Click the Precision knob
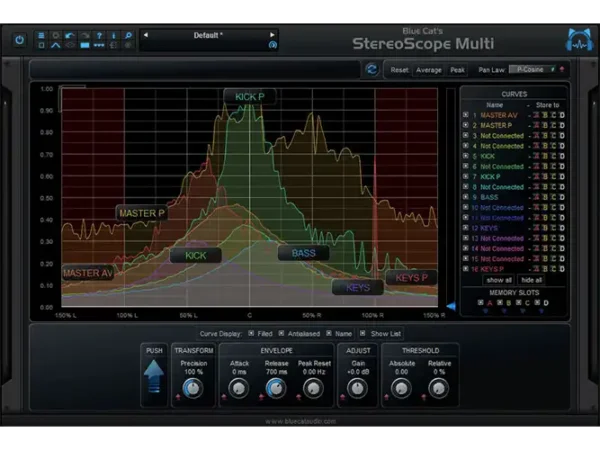Image resolution: width=600 pixels, height=450 pixels. [192, 388]
